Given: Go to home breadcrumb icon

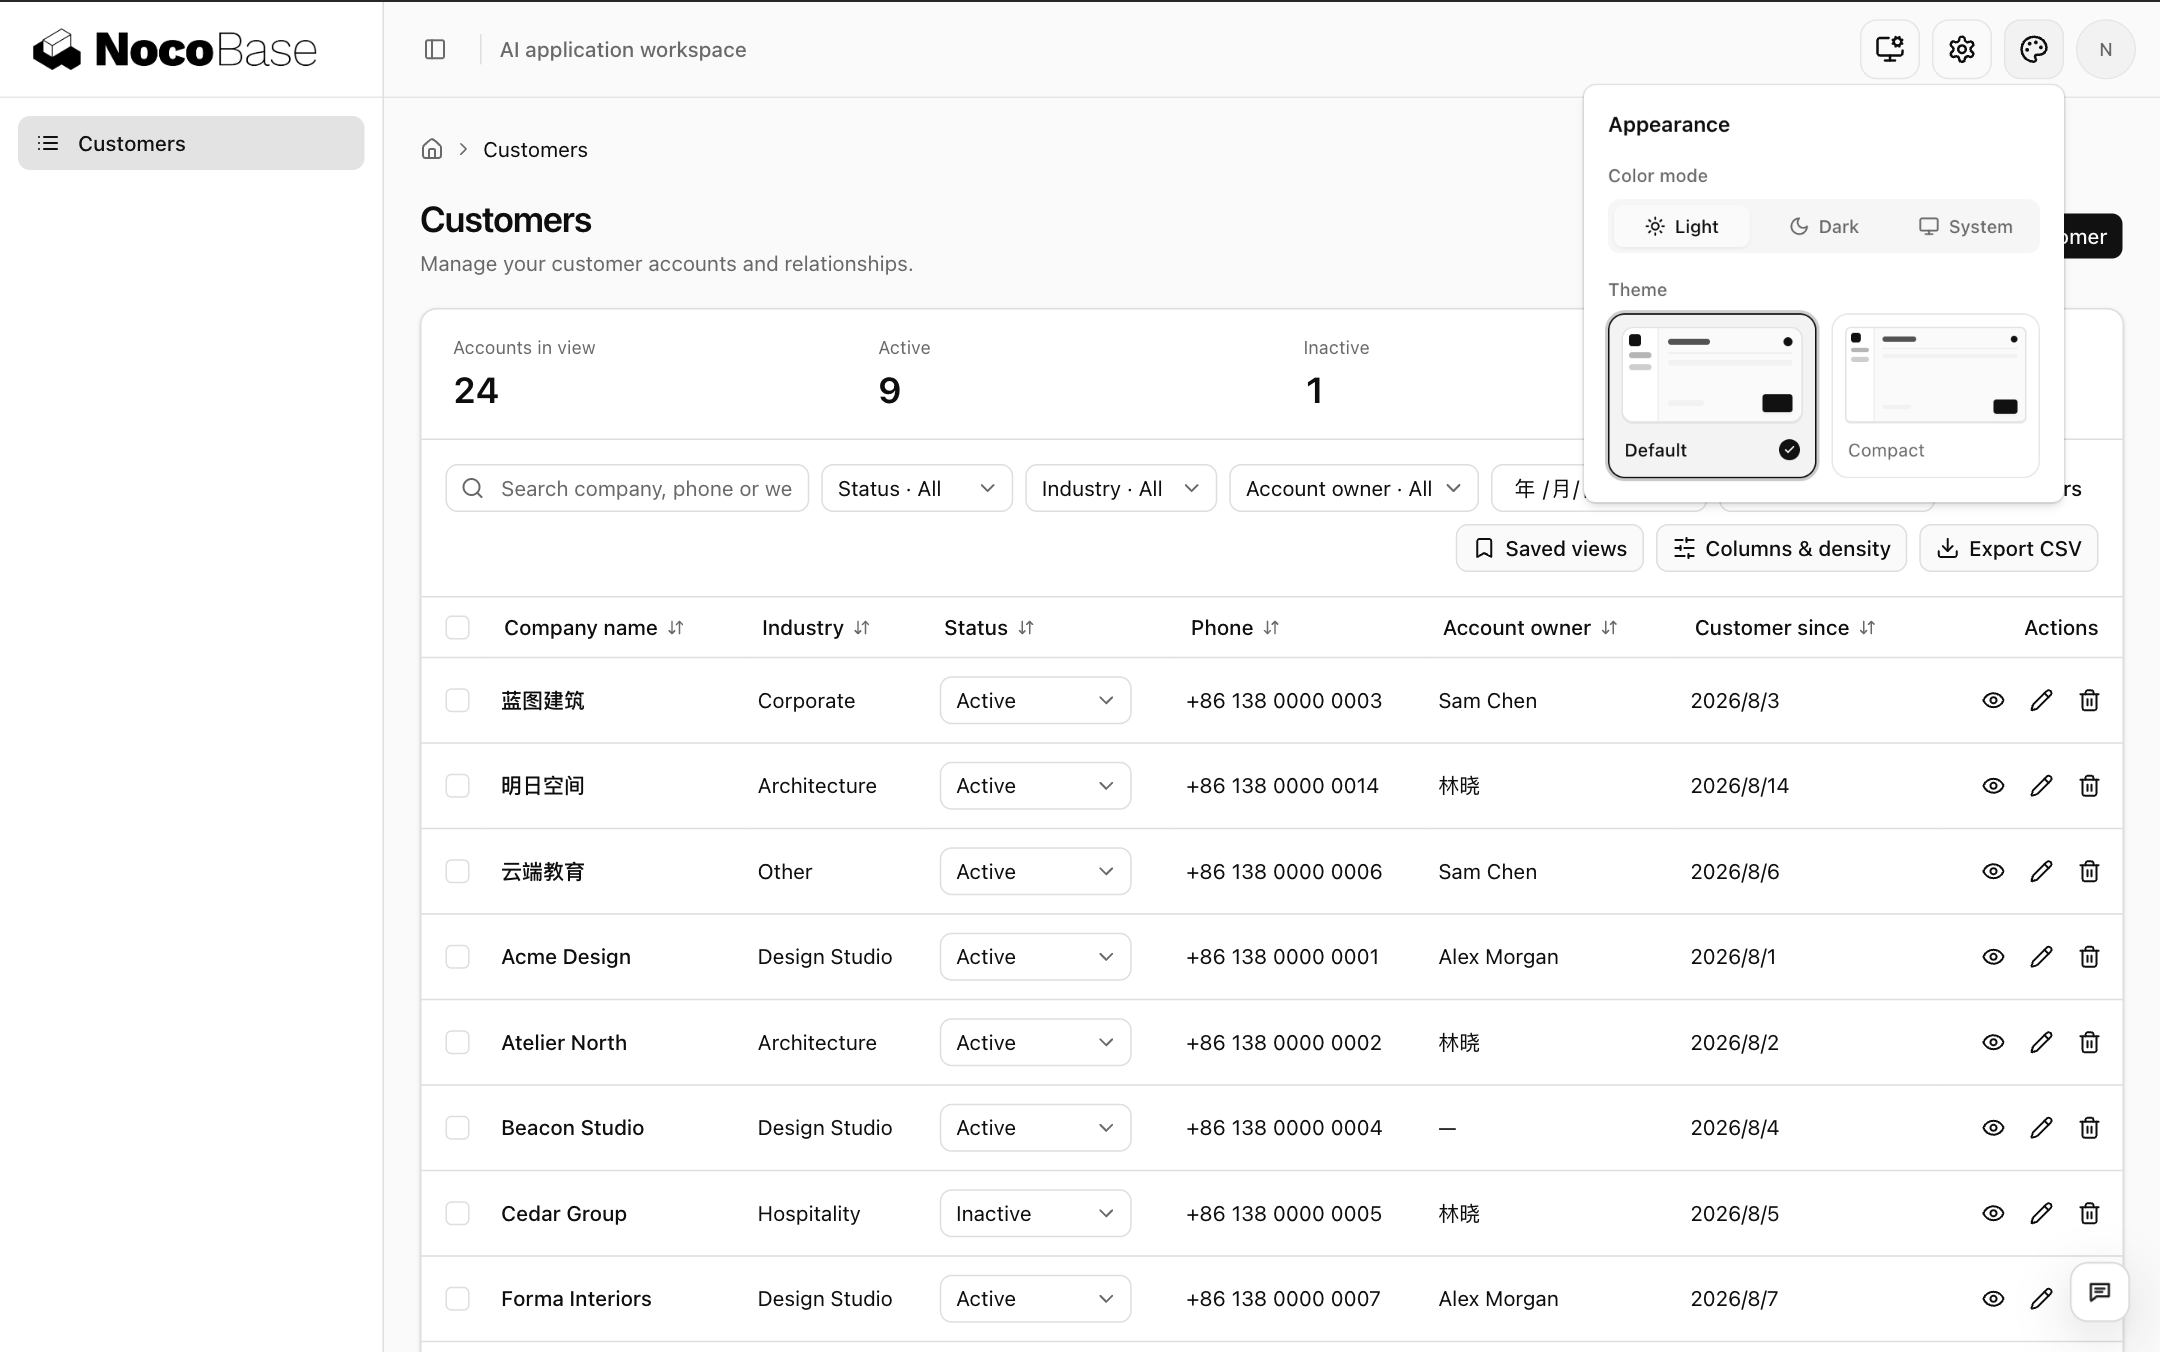Looking at the screenshot, I should tap(432, 149).
